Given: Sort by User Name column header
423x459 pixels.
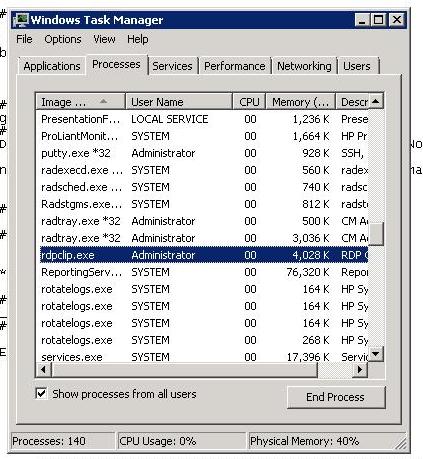Looking at the screenshot, I should pyautogui.click(x=178, y=102).
